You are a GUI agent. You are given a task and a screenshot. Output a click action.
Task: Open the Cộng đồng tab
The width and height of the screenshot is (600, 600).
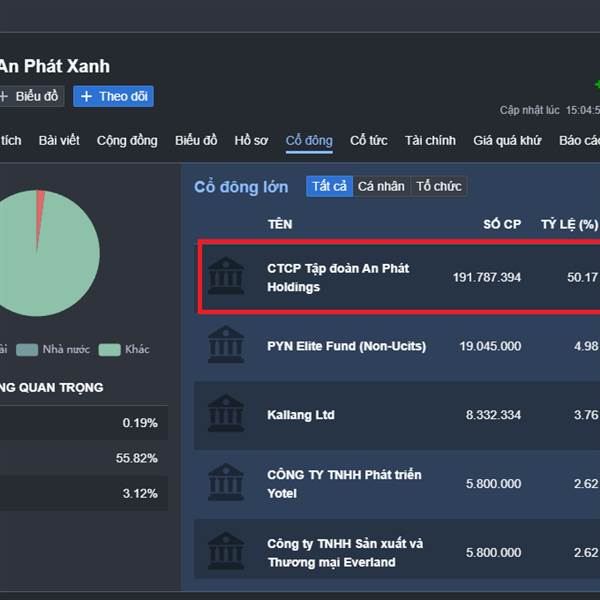point(127,140)
